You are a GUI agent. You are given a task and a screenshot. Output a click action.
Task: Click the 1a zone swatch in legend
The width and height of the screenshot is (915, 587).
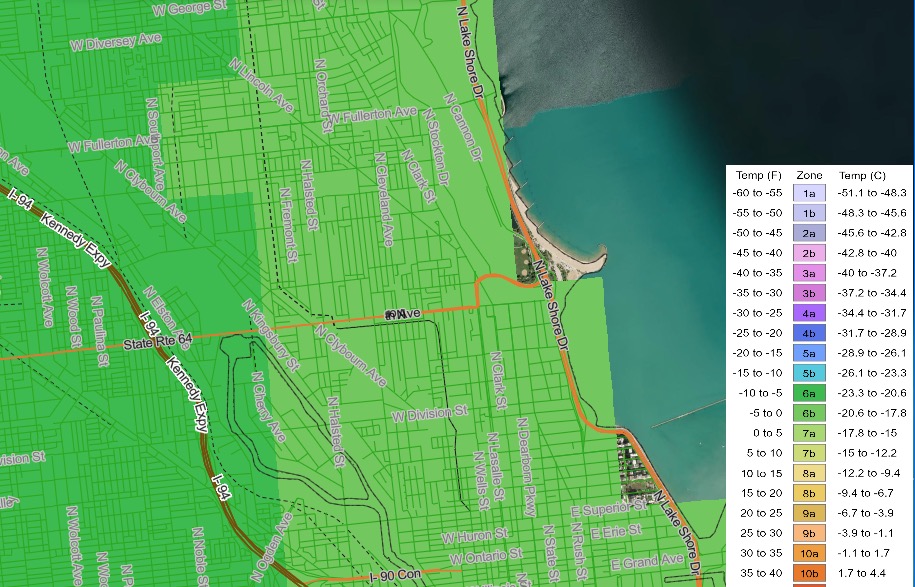click(x=809, y=193)
